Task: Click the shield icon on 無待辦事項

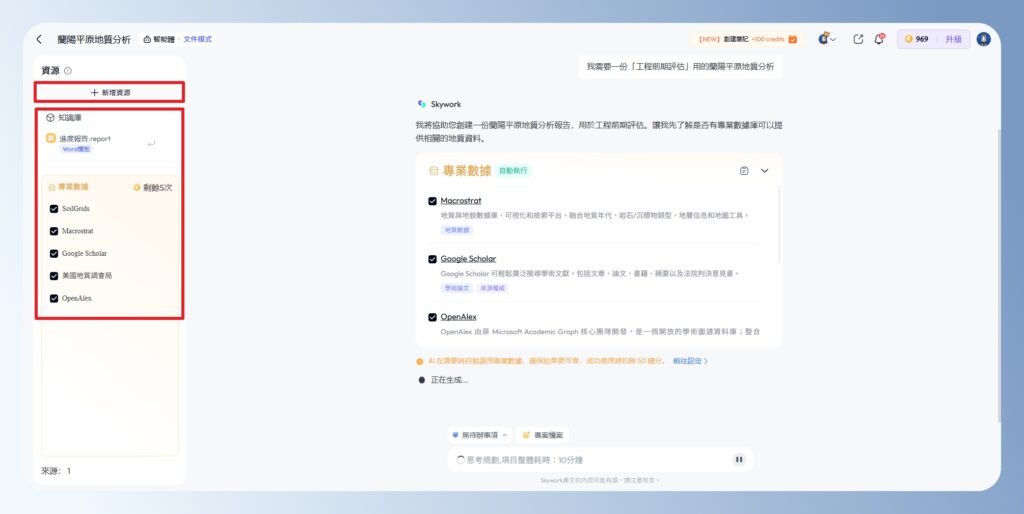Action: [455, 435]
